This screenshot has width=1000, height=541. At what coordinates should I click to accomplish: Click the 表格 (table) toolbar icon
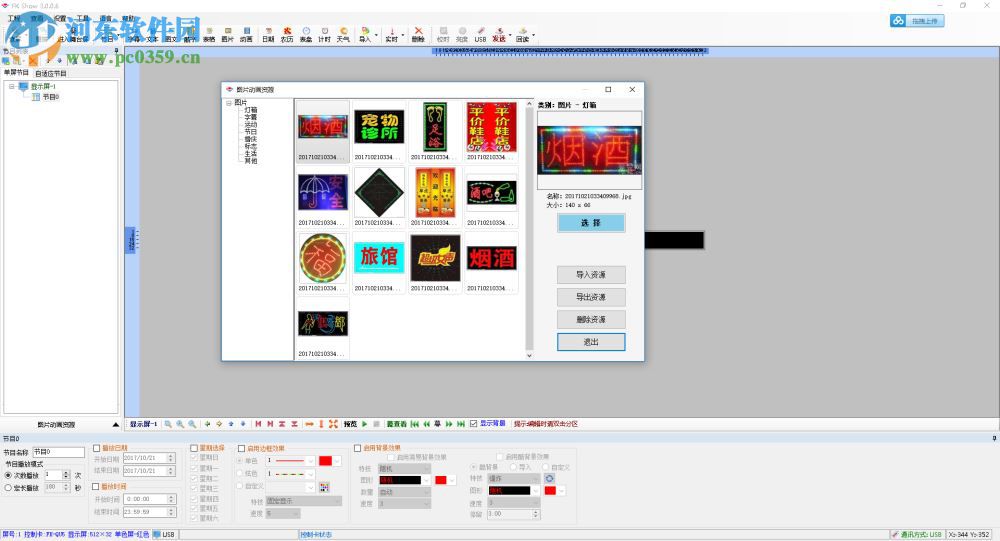tap(209, 34)
